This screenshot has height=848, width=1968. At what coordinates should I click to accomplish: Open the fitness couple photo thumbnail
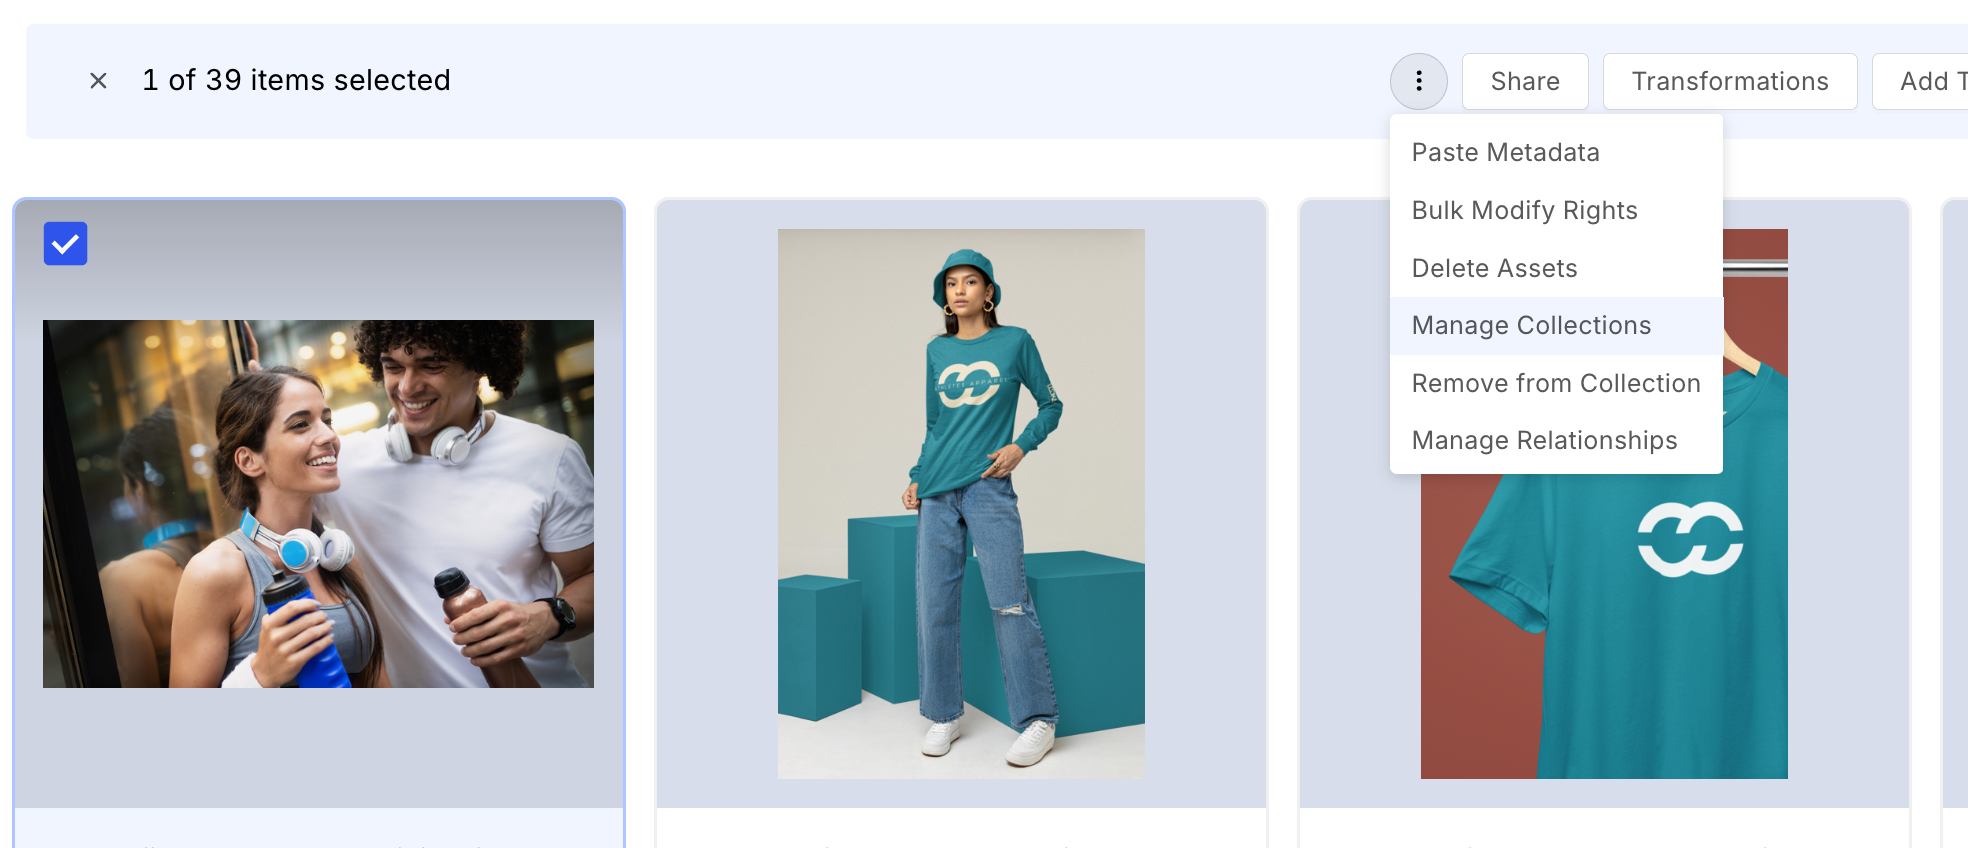pyautogui.click(x=318, y=504)
